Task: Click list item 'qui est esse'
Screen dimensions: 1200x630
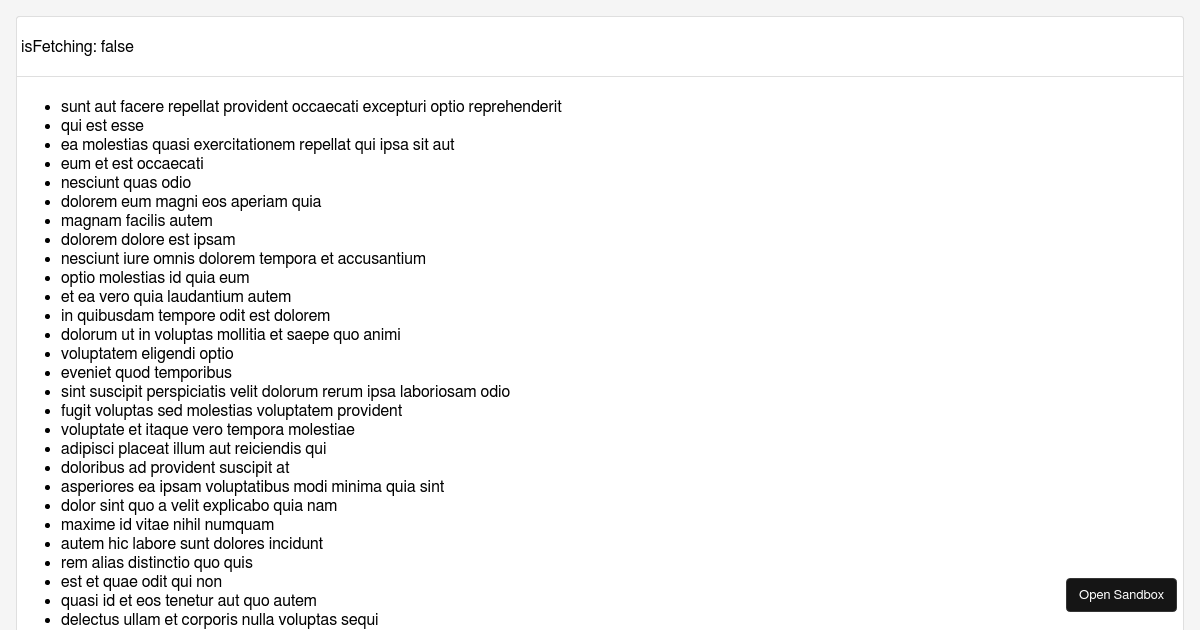Action: pos(102,126)
